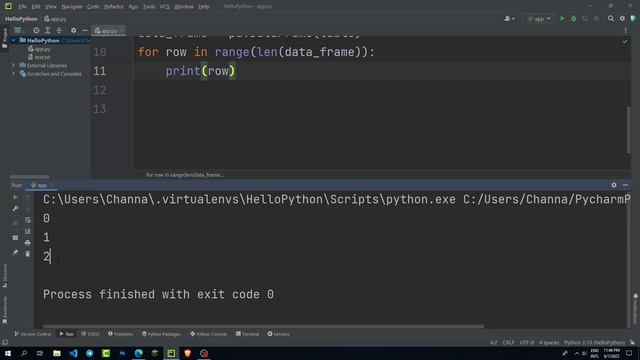Toggle scroll to end in Run console
This screenshot has height=360, width=640.
pyautogui.click(x=28, y=231)
